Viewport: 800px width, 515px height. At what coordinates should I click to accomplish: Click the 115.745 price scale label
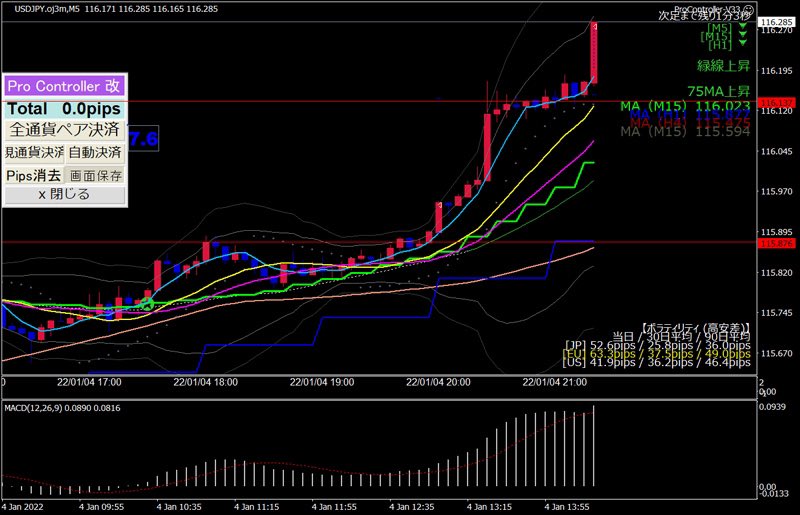point(776,313)
